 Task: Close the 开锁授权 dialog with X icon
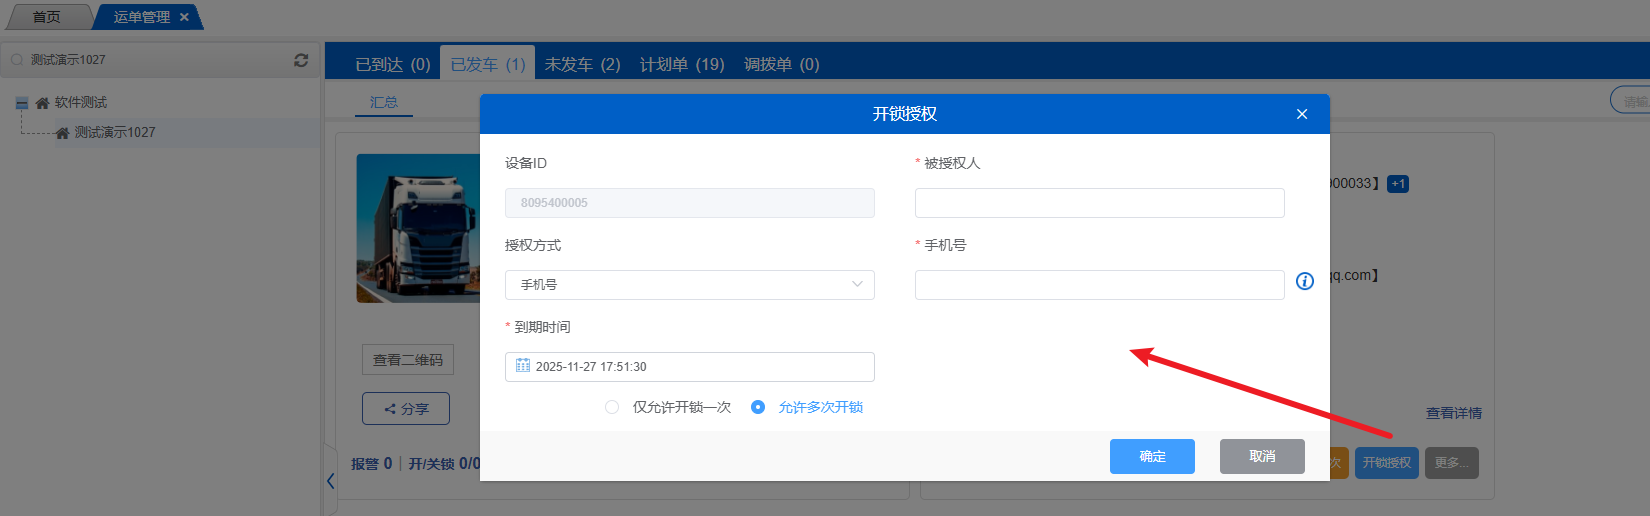pos(1301,114)
